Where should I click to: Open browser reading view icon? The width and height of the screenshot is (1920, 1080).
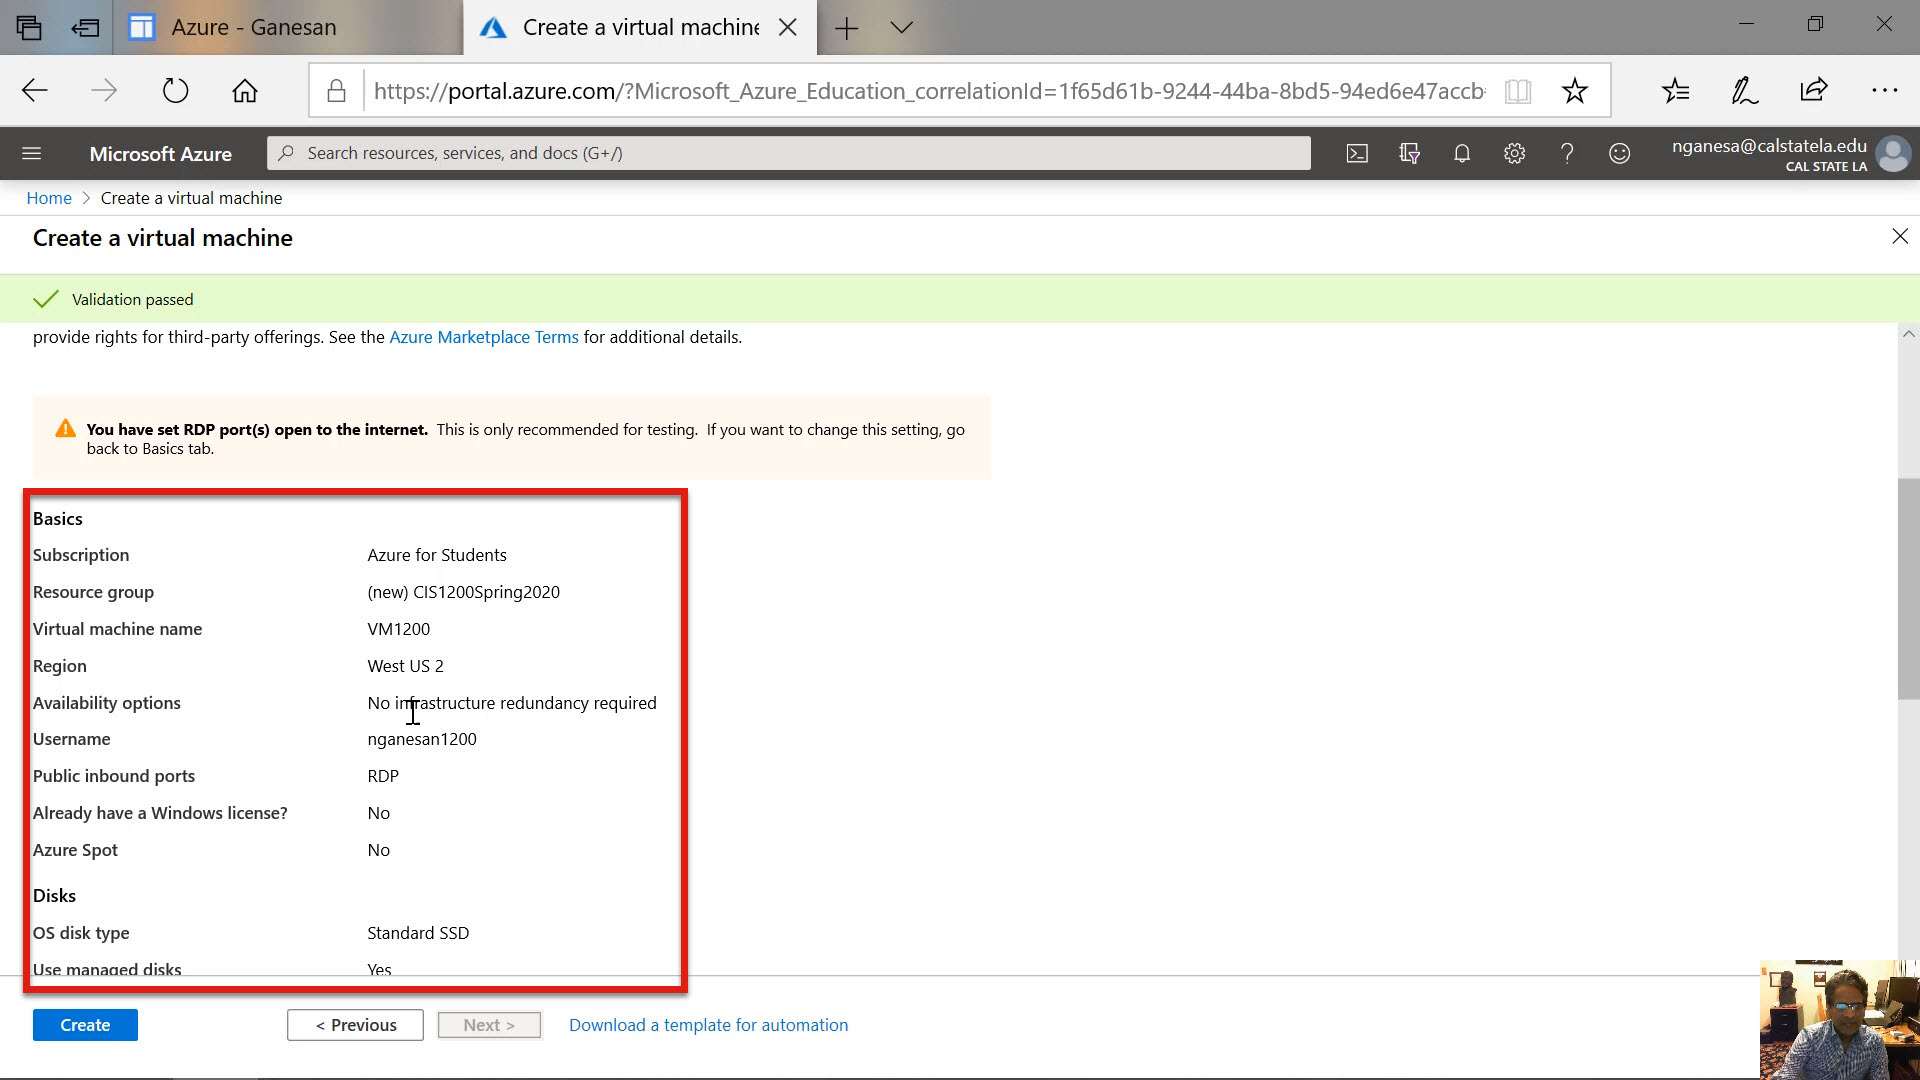(x=1518, y=91)
